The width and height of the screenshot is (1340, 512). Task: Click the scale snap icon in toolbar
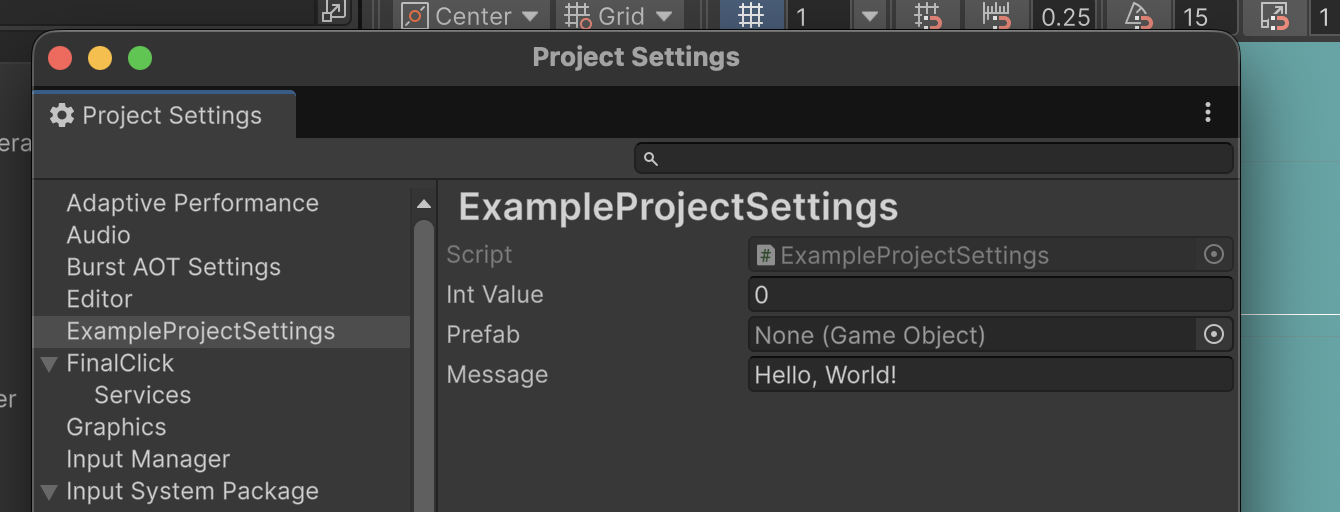[x=1275, y=15]
